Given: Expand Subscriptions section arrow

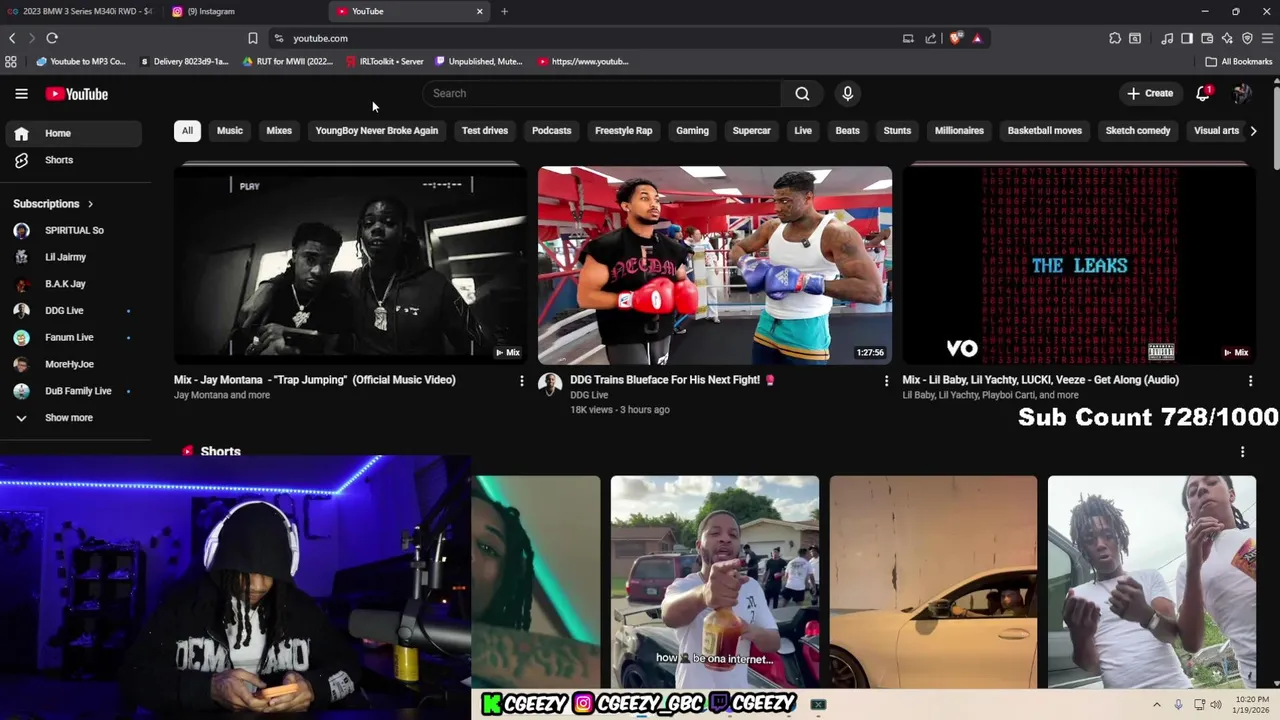Looking at the screenshot, I should (90, 204).
